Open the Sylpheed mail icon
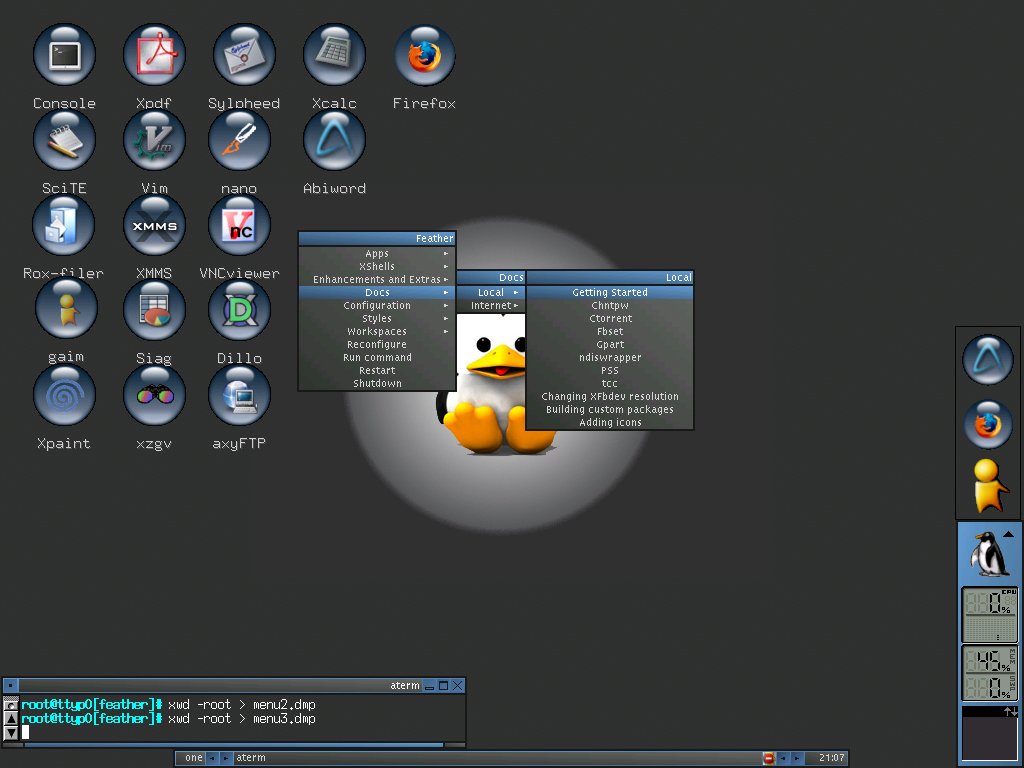The width and height of the screenshot is (1024, 768). click(244, 56)
